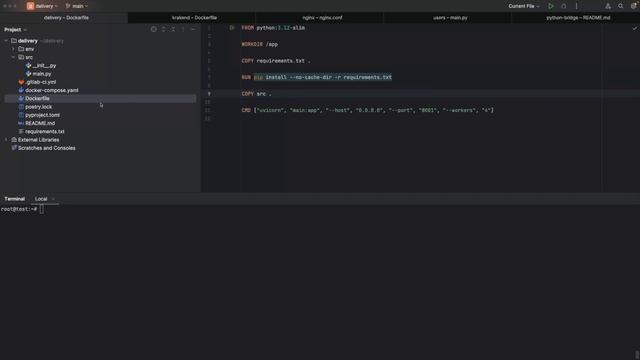Image resolution: width=640 pixels, height=360 pixels.
Task: Open the IDE settings gear icon
Action: coord(633,6)
